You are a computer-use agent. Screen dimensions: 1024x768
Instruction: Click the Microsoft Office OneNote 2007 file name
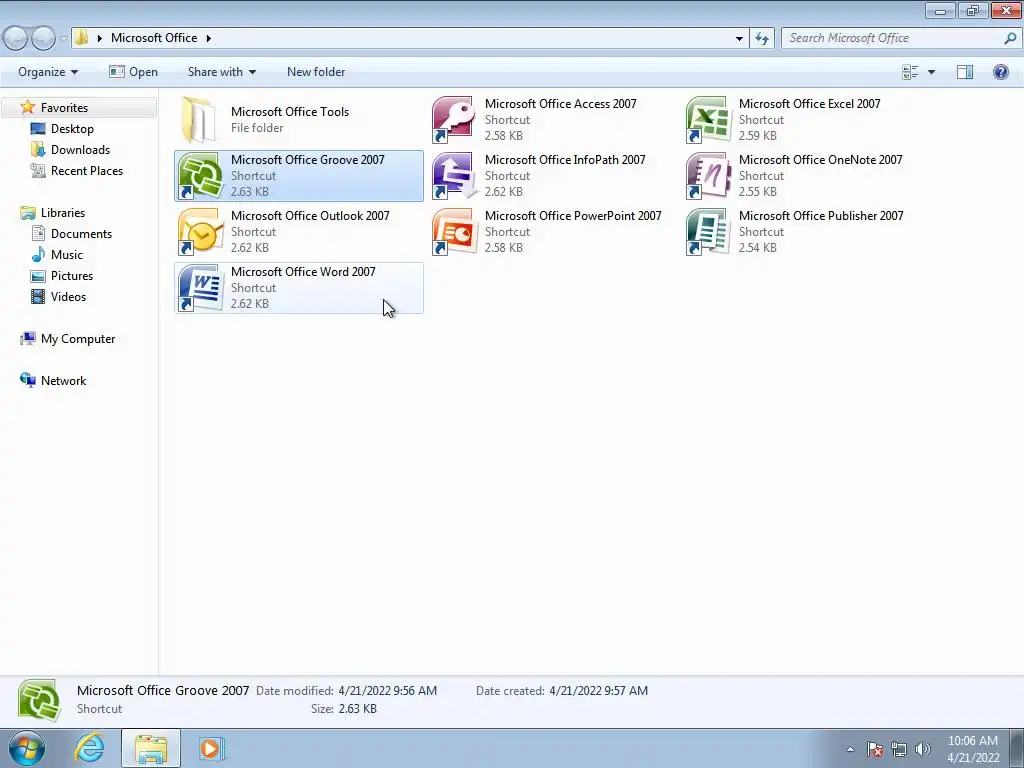click(x=820, y=160)
